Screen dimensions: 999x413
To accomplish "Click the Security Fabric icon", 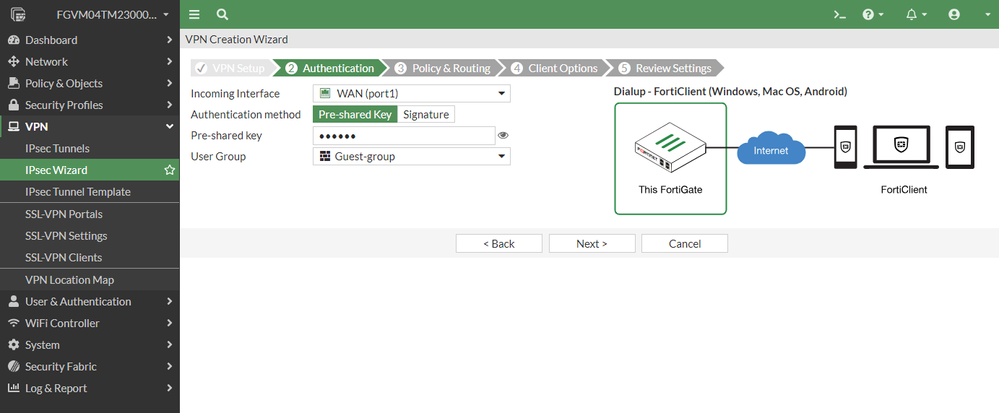I will coord(13,366).
